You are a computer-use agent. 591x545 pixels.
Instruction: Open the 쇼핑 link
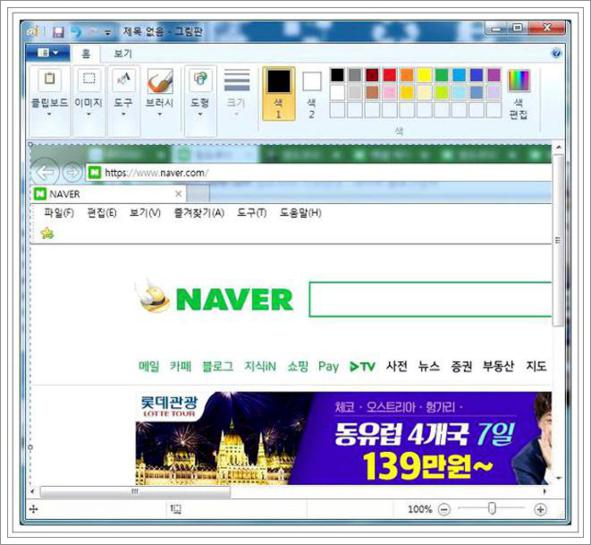pos(298,366)
